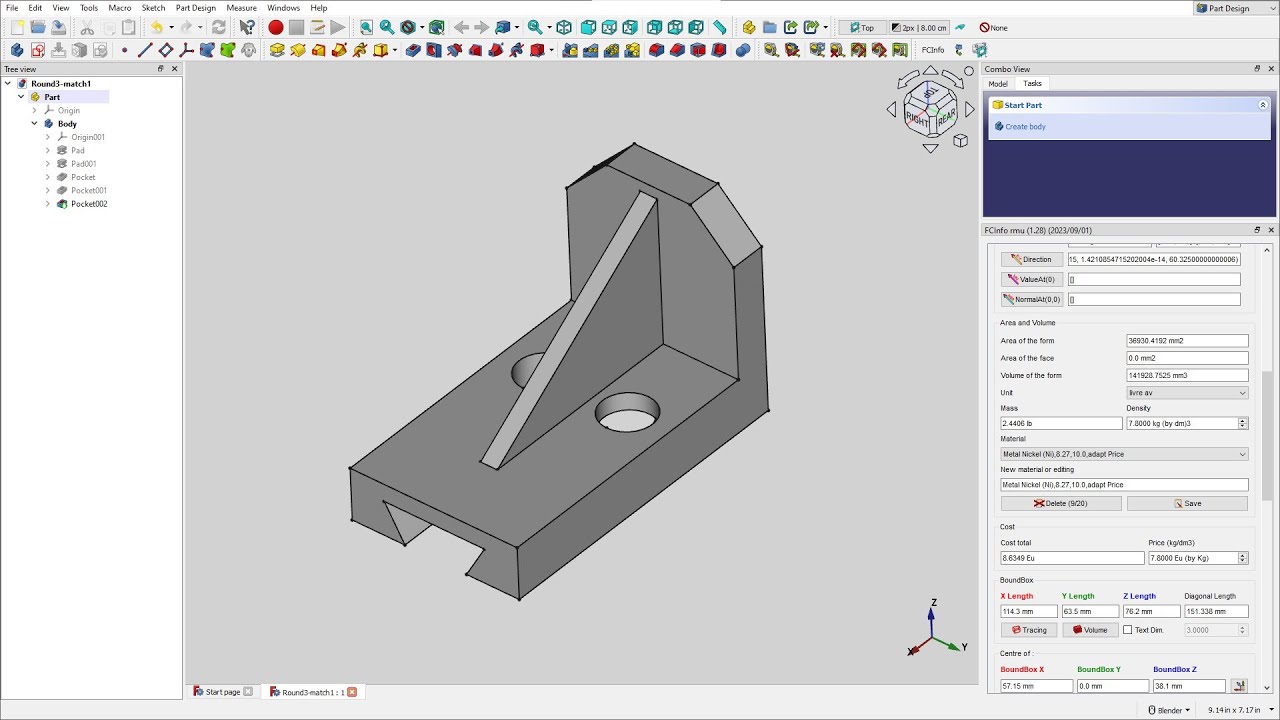Adjust the Price spinner arrows
Viewport: 1280px width, 720px height.
1243,558
